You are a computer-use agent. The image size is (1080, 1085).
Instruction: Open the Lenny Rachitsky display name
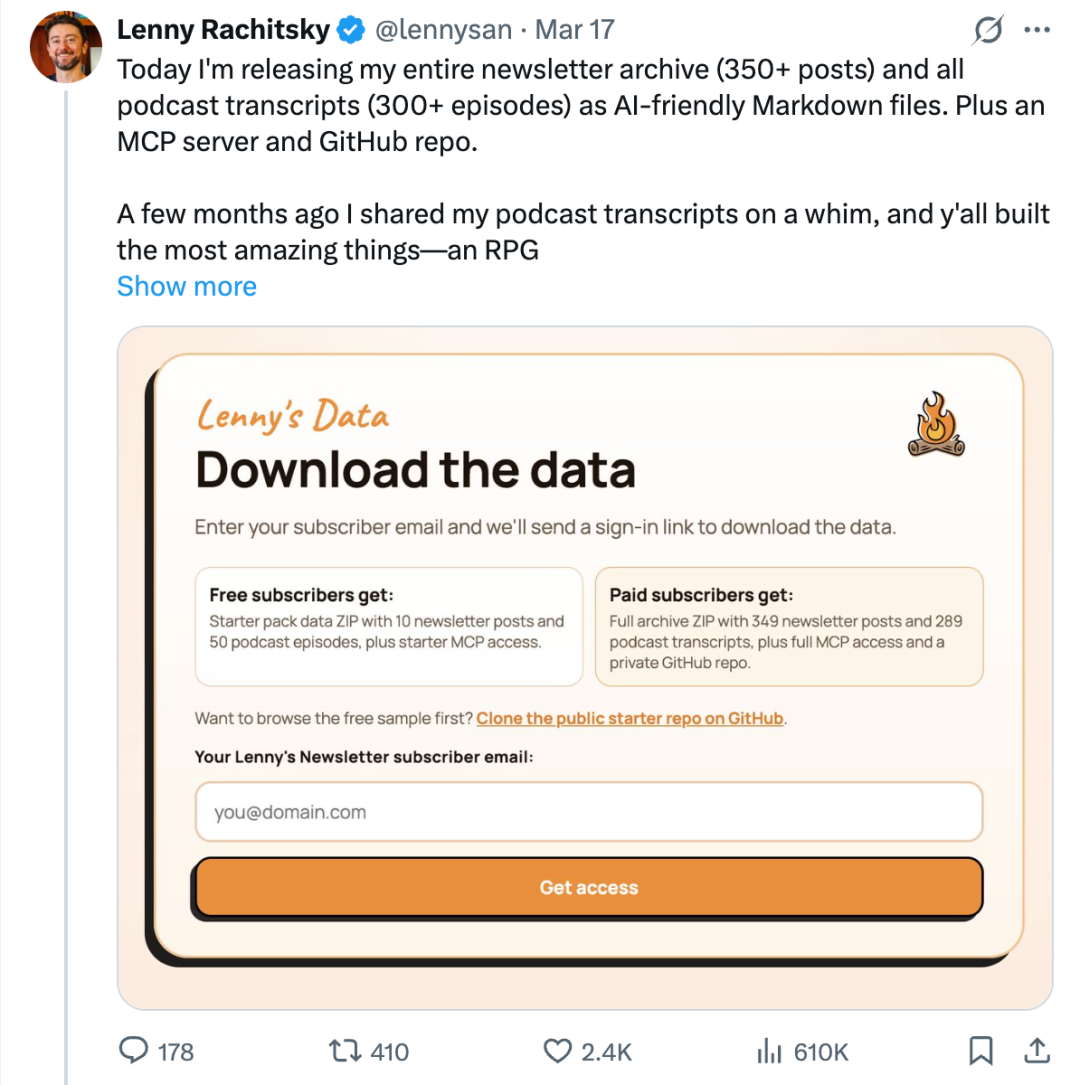pyautogui.click(x=223, y=31)
